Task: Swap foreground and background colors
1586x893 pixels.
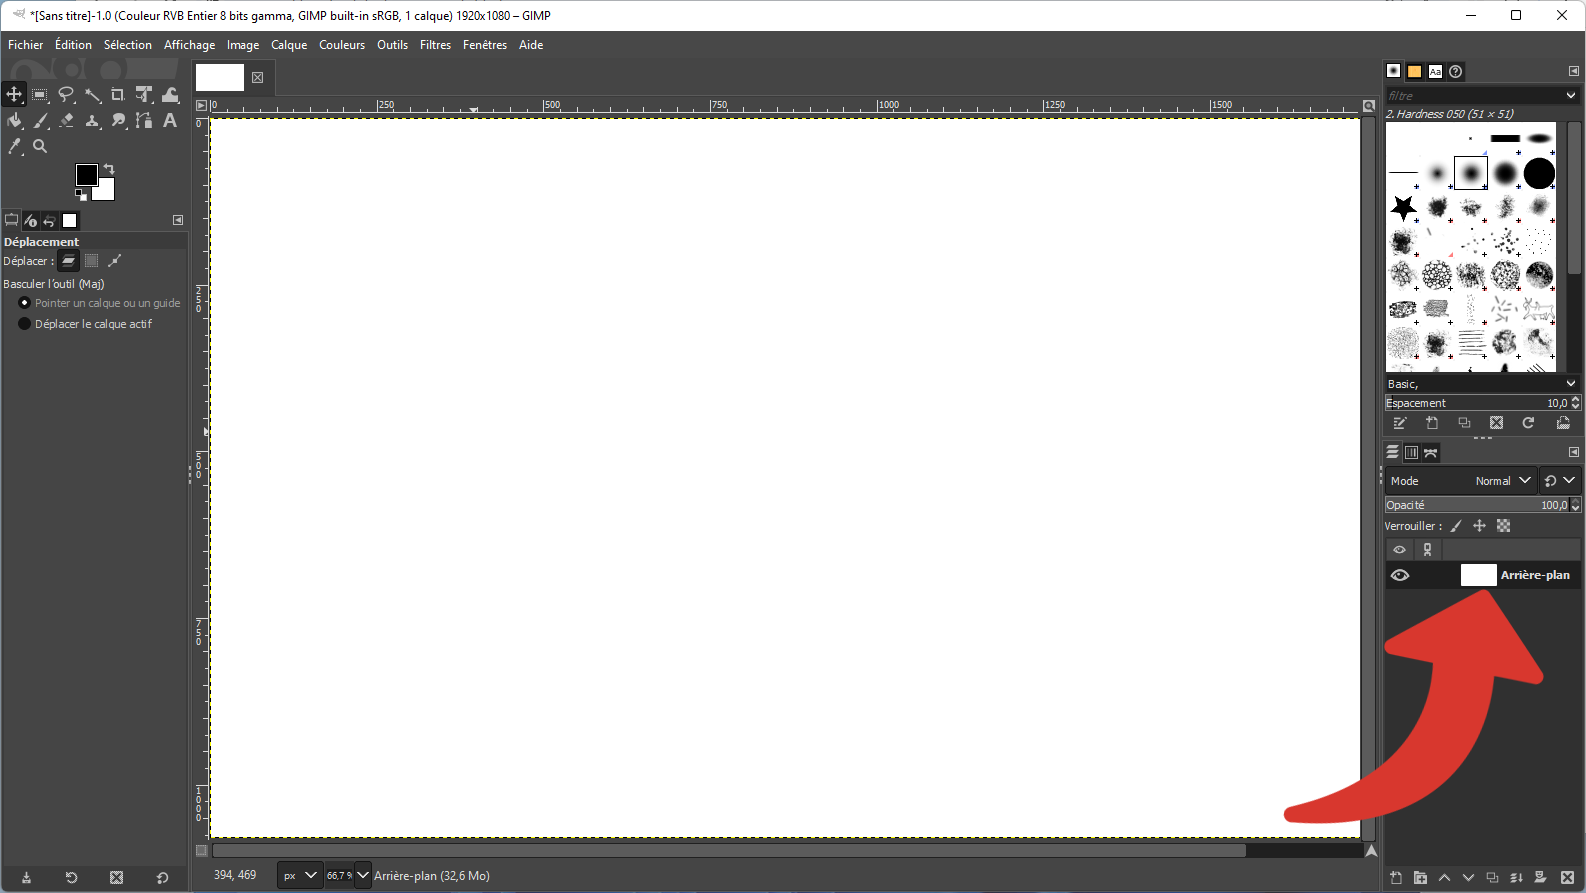Action: (109, 169)
